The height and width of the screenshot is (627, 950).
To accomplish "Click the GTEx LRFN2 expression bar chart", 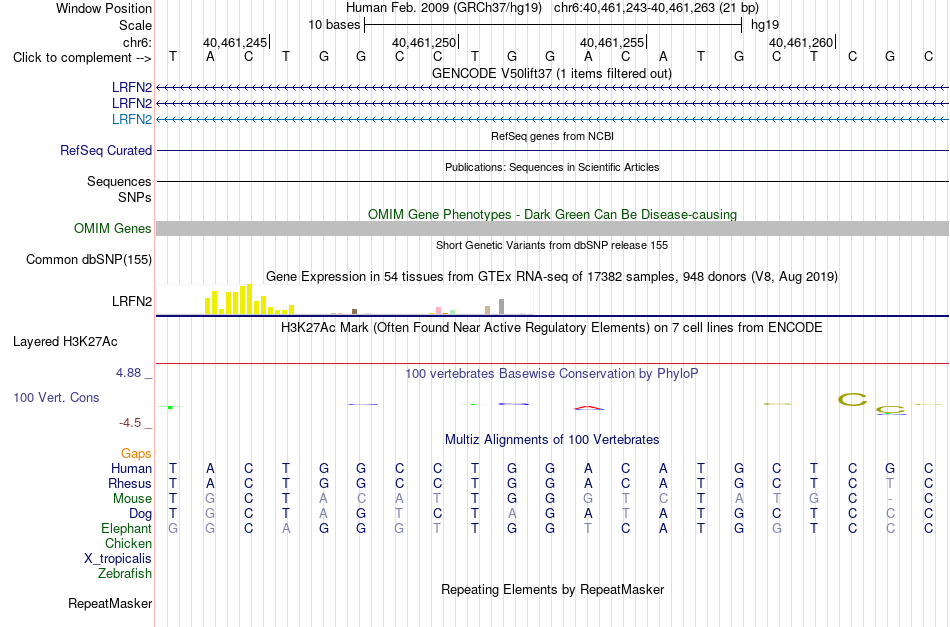I will [x=345, y=299].
